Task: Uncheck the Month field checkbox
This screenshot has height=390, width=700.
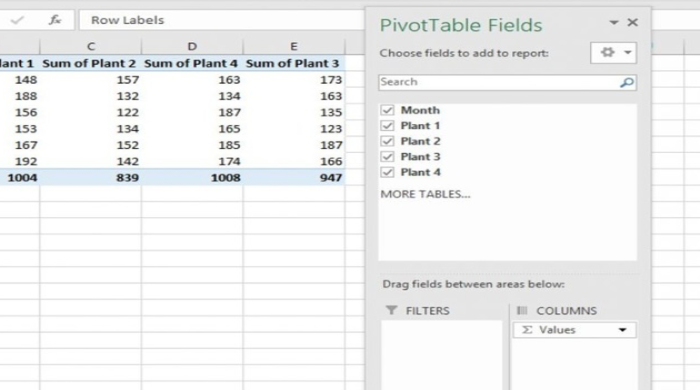Action: (x=388, y=110)
